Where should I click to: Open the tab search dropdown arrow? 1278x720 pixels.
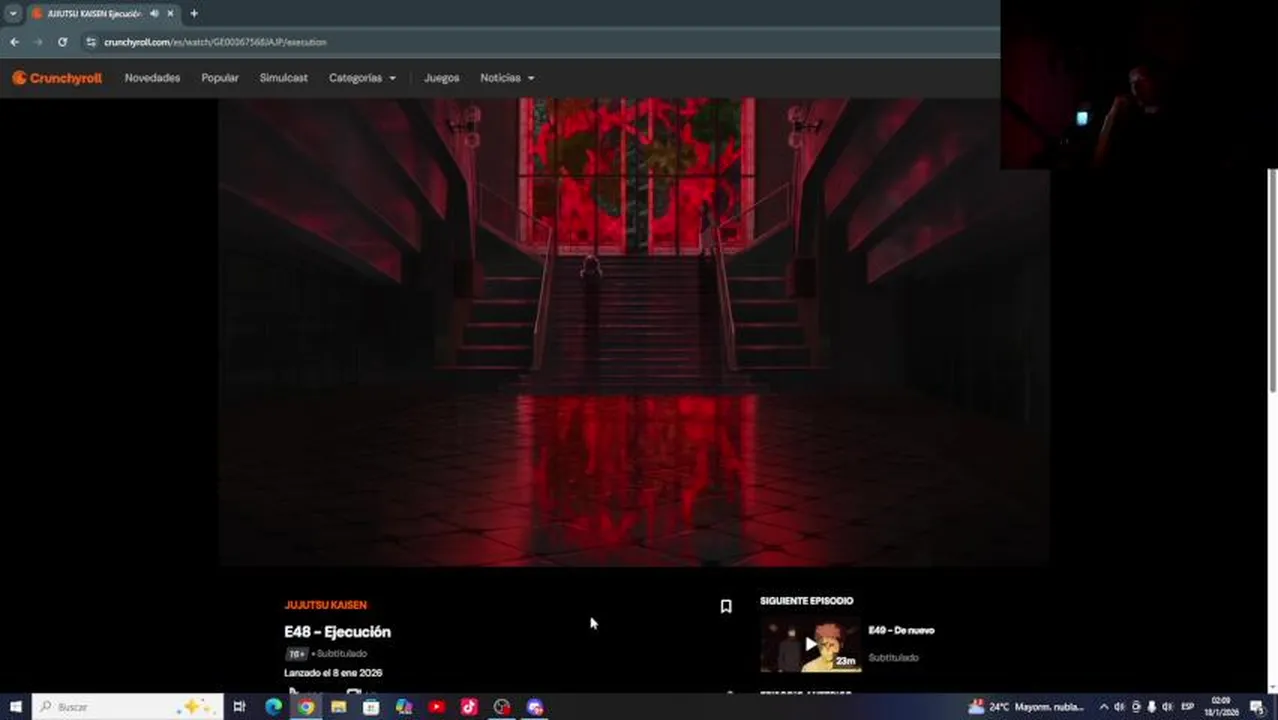click(x=12, y=13)
